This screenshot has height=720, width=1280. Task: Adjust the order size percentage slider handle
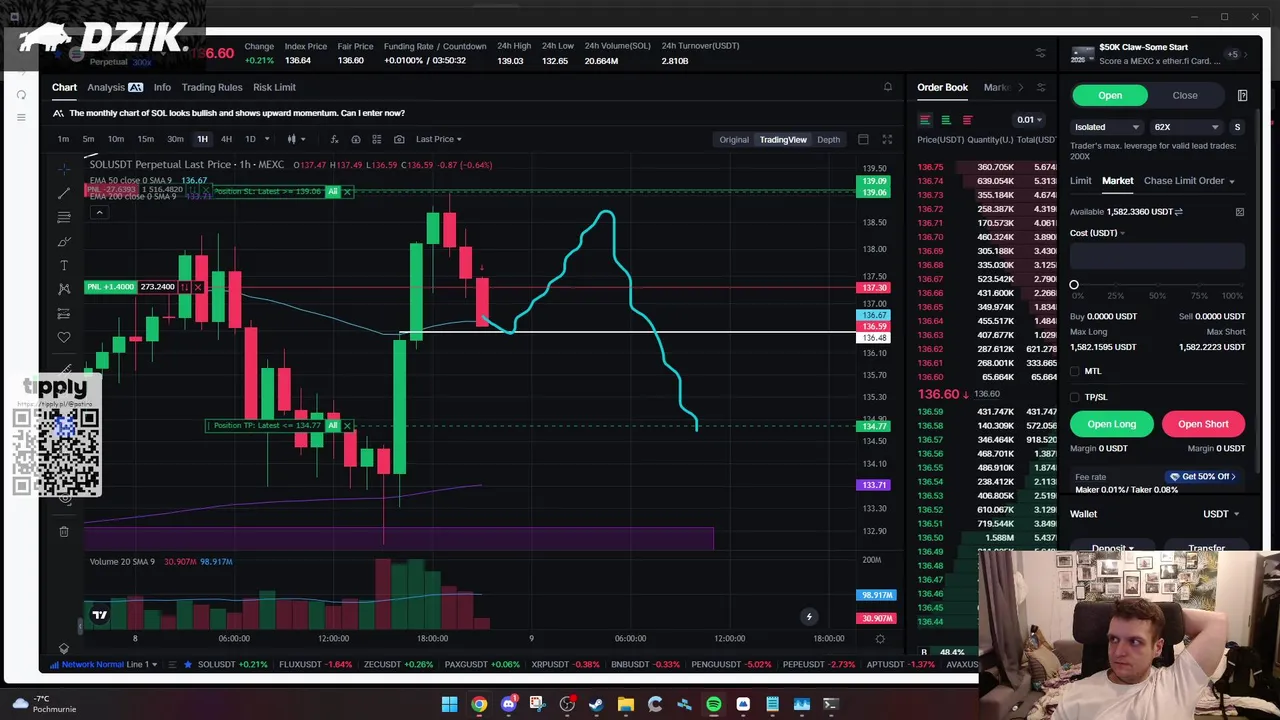tap(1074, 285)
